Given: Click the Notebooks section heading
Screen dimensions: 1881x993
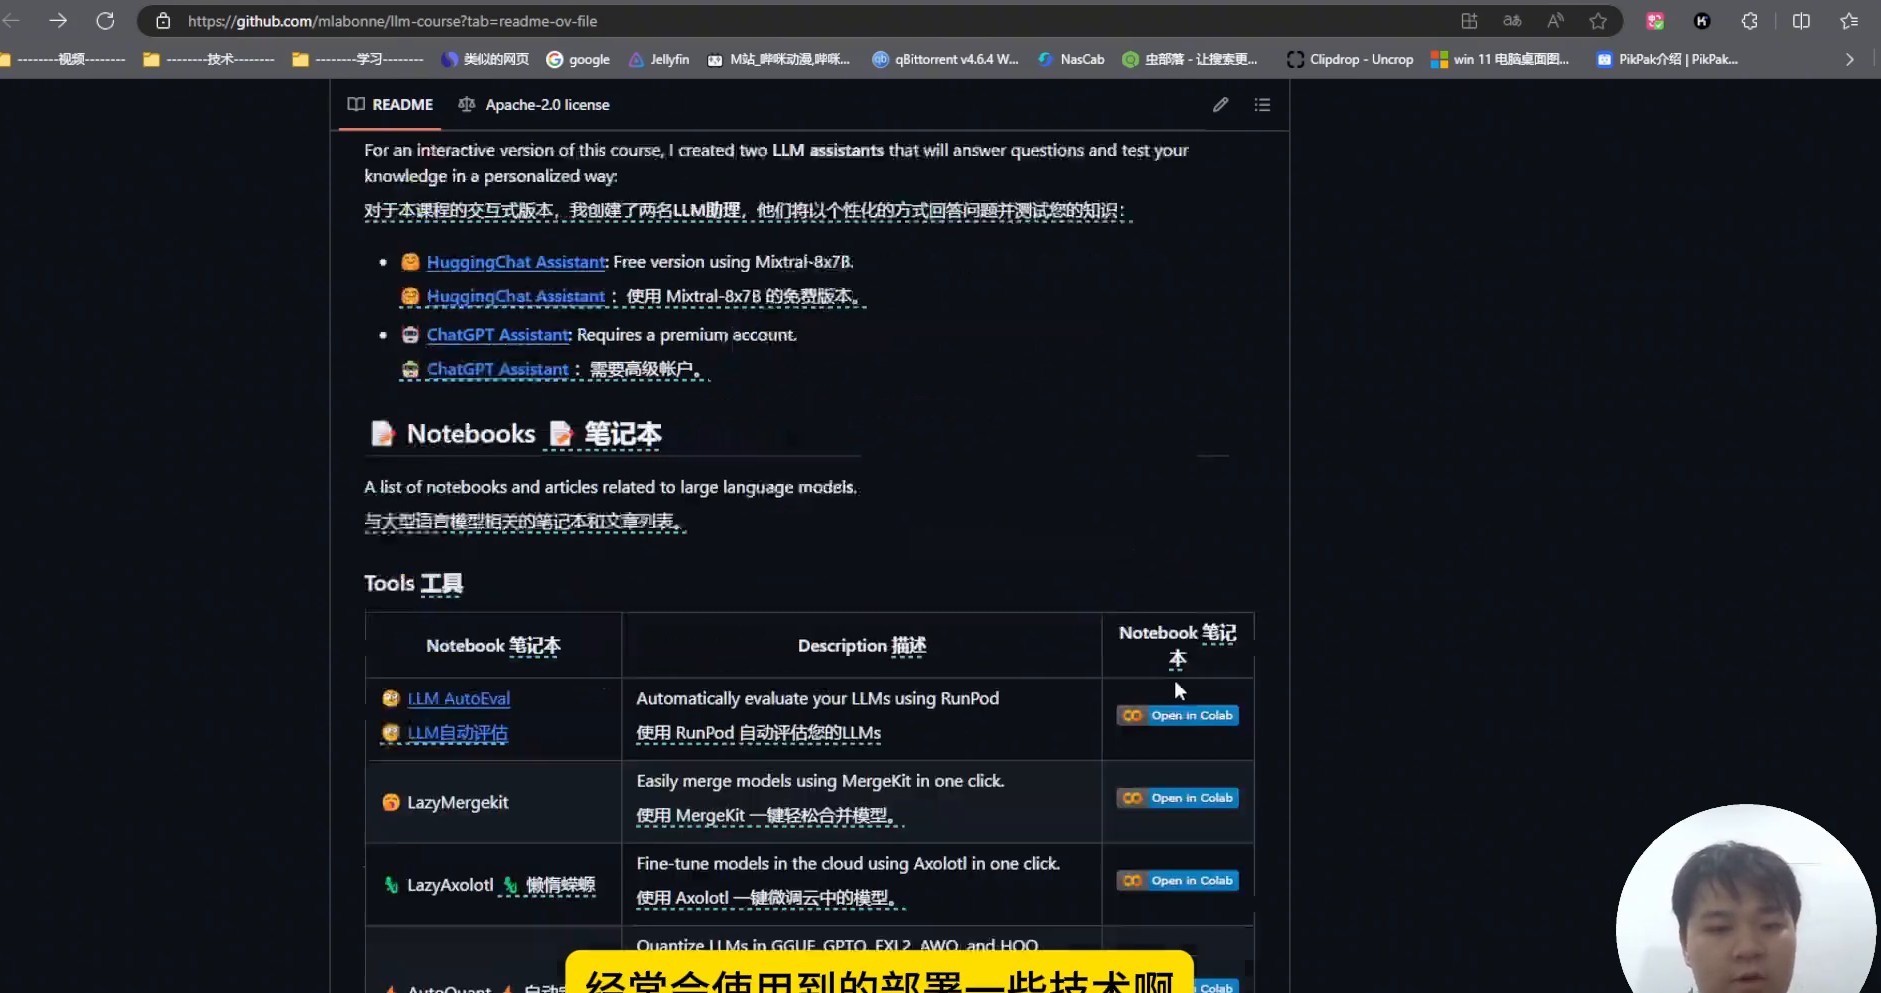Looking at the screenshot, I should (x=516, y=433).
